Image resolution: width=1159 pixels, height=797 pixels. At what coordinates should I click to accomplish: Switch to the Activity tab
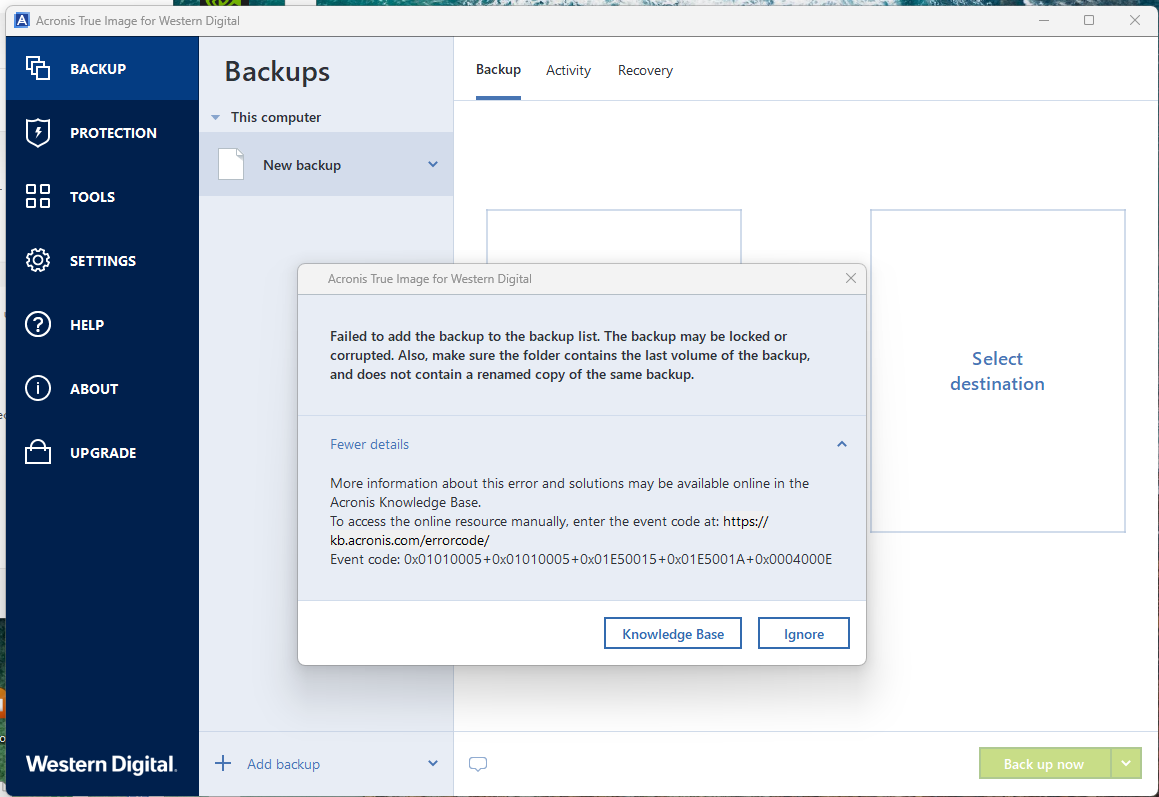coord(568,70)
